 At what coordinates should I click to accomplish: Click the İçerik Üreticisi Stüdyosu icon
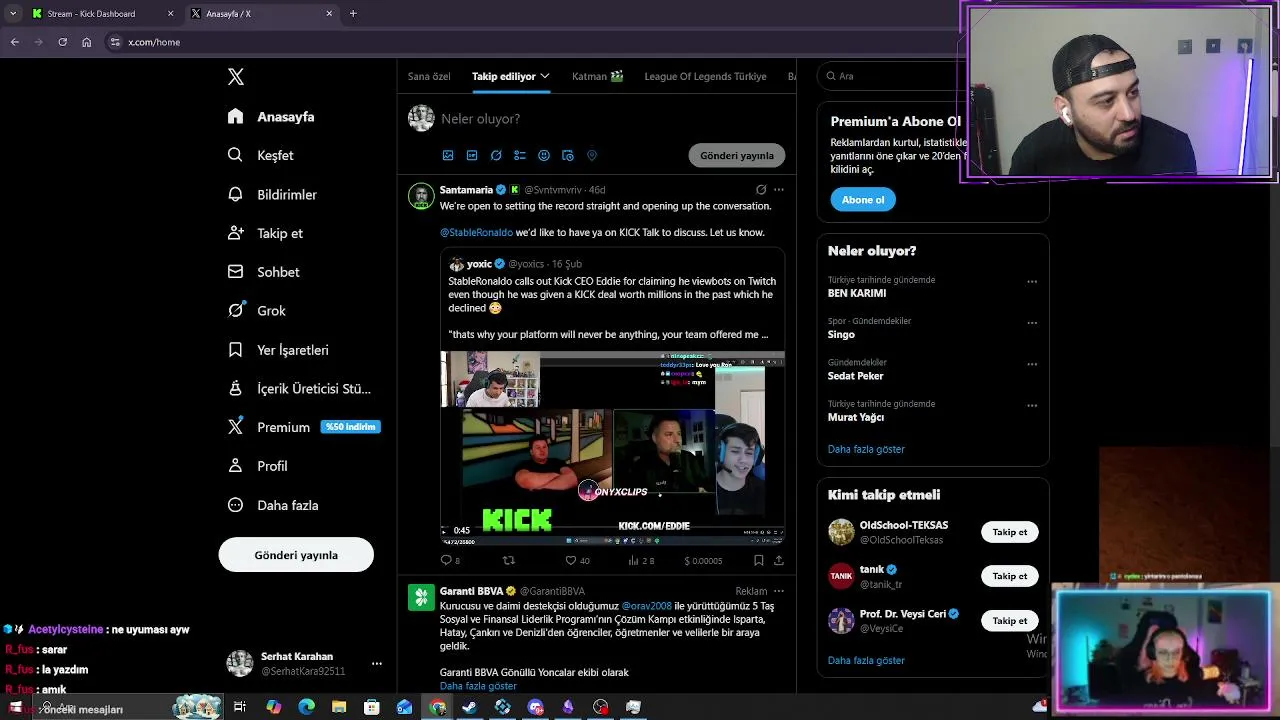236,388
